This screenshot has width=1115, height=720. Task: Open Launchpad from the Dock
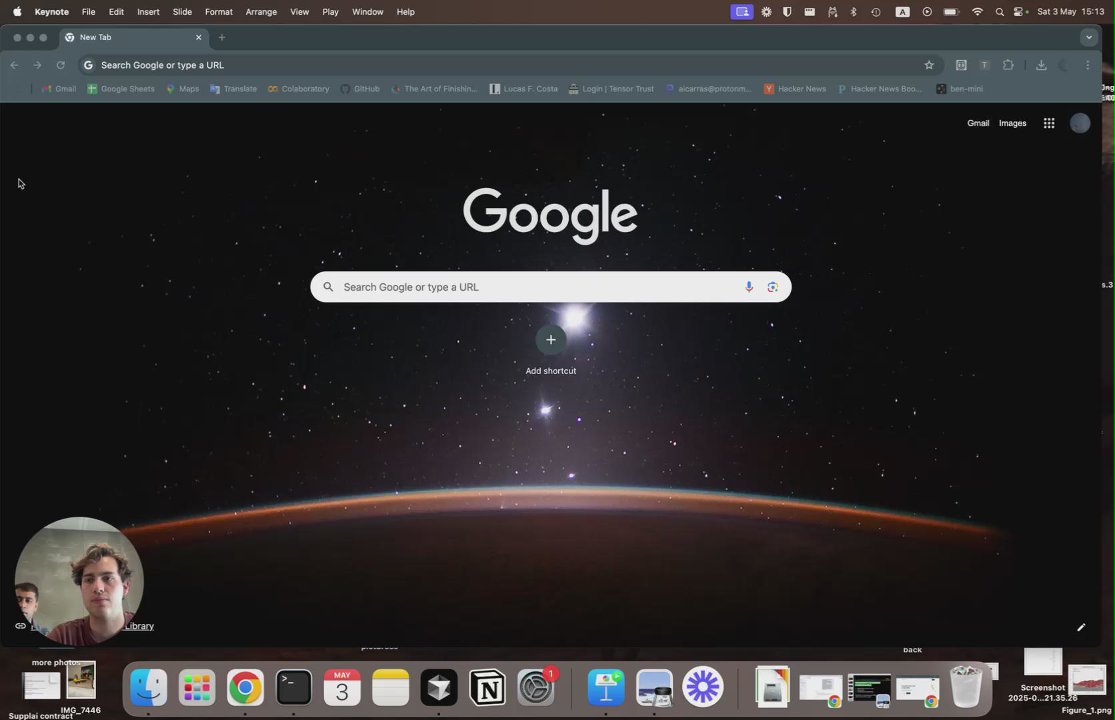[x=197, y=687]
